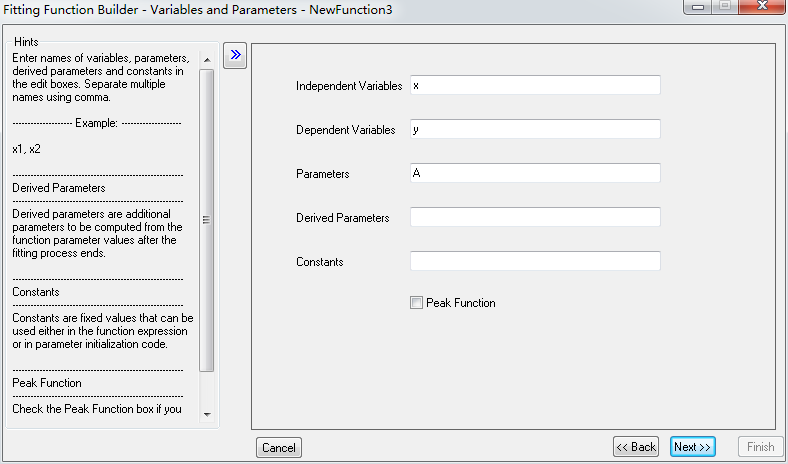
Task: Click the Peak Function label text
Action: pos(460,303)
